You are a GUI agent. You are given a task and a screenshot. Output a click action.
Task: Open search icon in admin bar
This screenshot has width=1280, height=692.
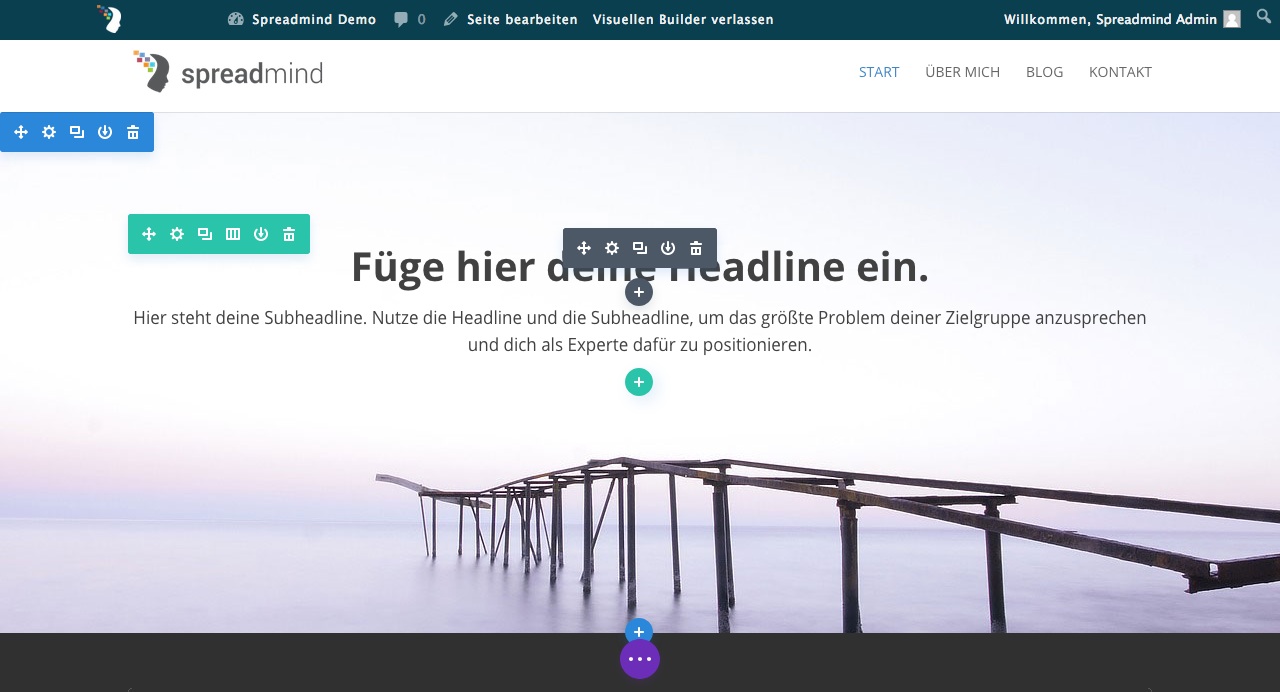[1264, 17]
